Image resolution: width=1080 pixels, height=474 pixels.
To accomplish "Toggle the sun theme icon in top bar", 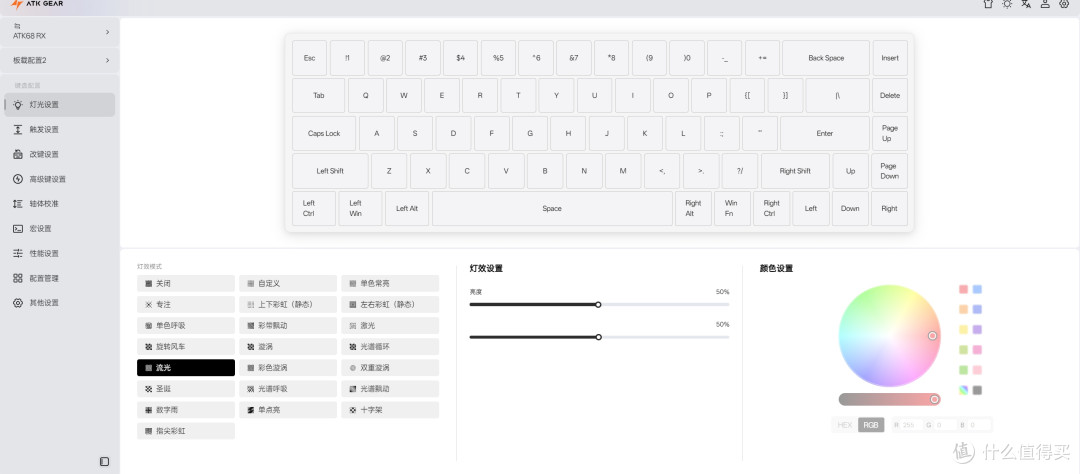I will (x=1007, y=3).
